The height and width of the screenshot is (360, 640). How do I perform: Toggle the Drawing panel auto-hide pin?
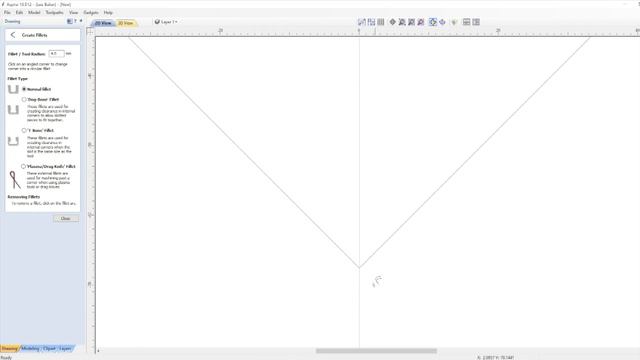[x=81, y=21]
